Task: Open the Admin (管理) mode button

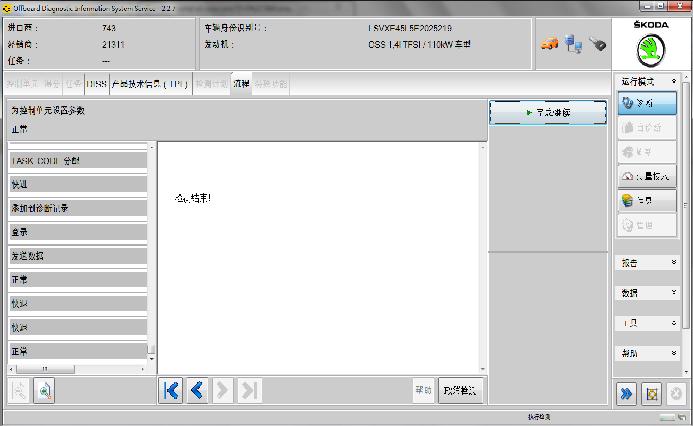Action: tap(647, 225)
